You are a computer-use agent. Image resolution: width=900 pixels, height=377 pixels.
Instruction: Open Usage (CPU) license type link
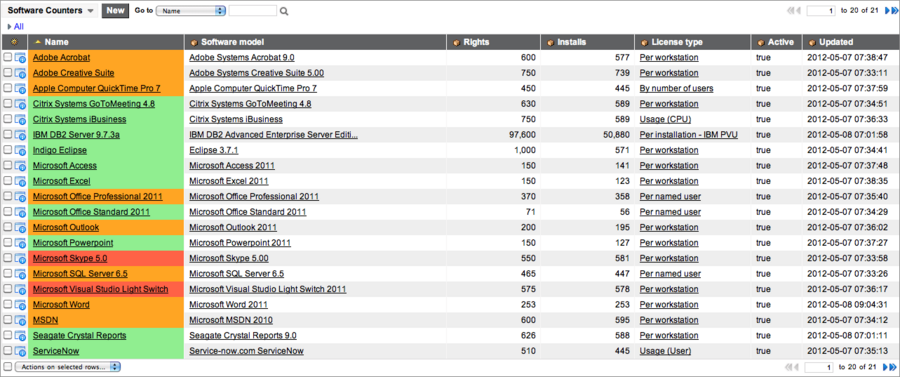click(665, 119)
